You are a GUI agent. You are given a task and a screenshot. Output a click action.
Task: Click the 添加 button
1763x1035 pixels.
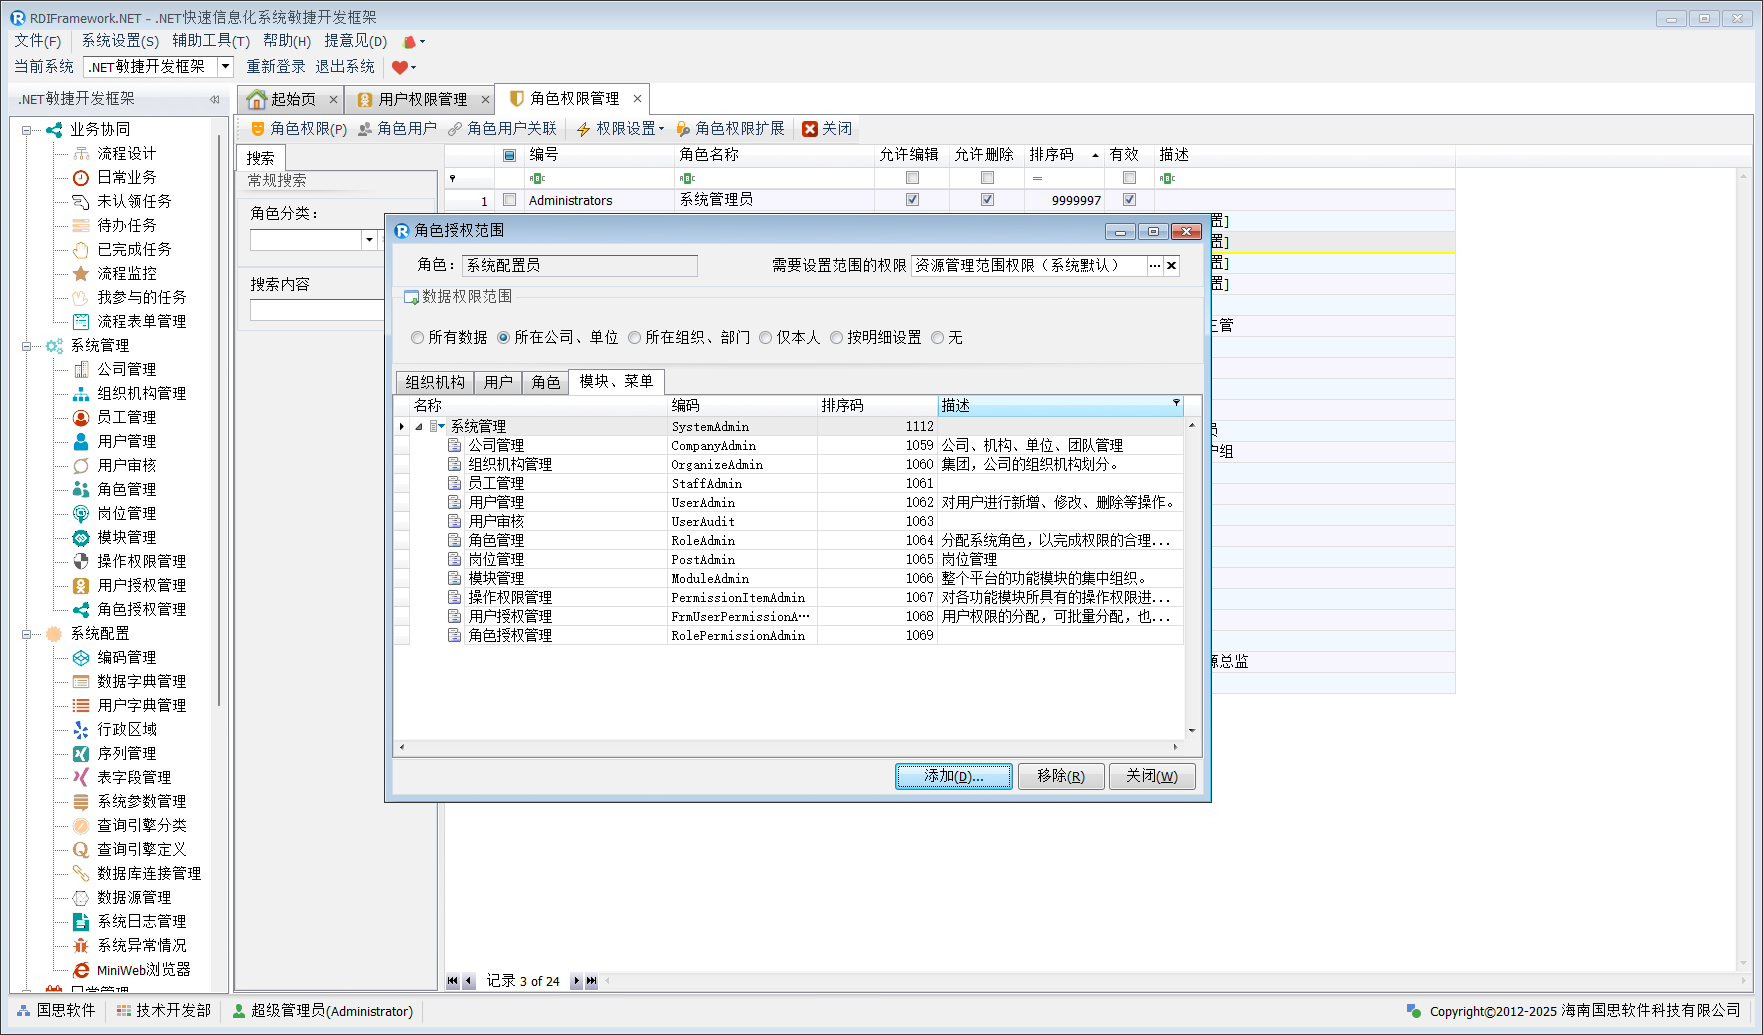(x=953, y=776)
